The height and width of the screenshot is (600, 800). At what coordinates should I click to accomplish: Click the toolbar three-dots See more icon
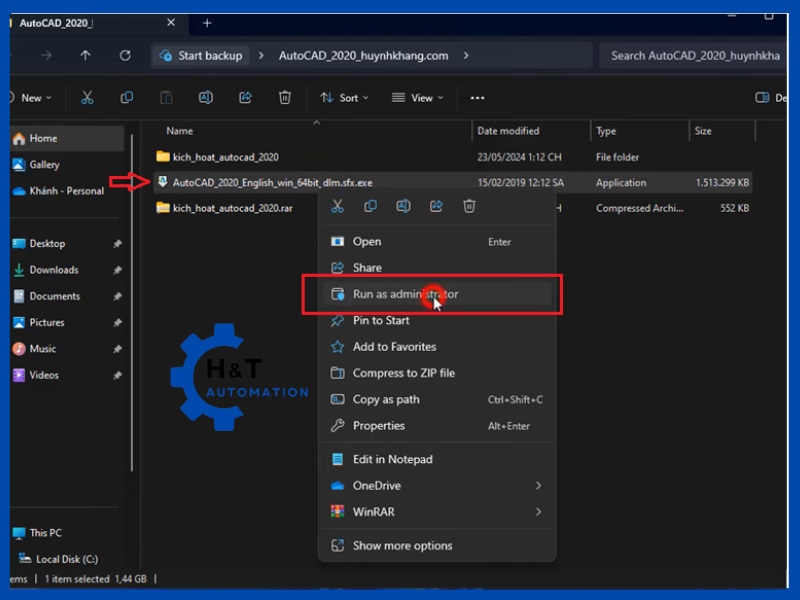pos(477,98)
